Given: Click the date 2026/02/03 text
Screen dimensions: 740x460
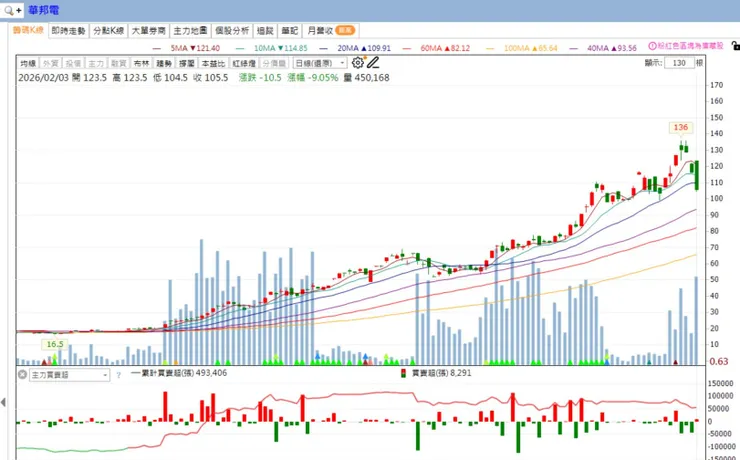Looking at the screenshot, I should click(43, 78).
